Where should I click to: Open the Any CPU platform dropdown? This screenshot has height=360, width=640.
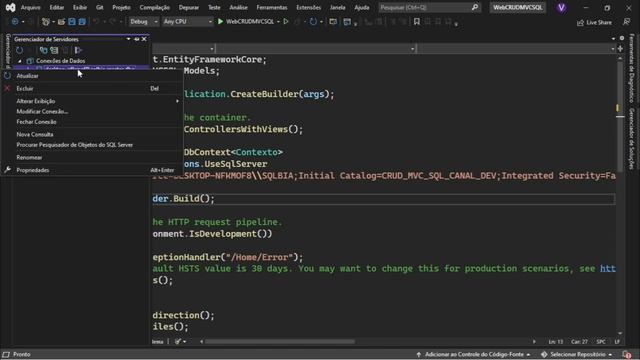(x=187, y=22)
